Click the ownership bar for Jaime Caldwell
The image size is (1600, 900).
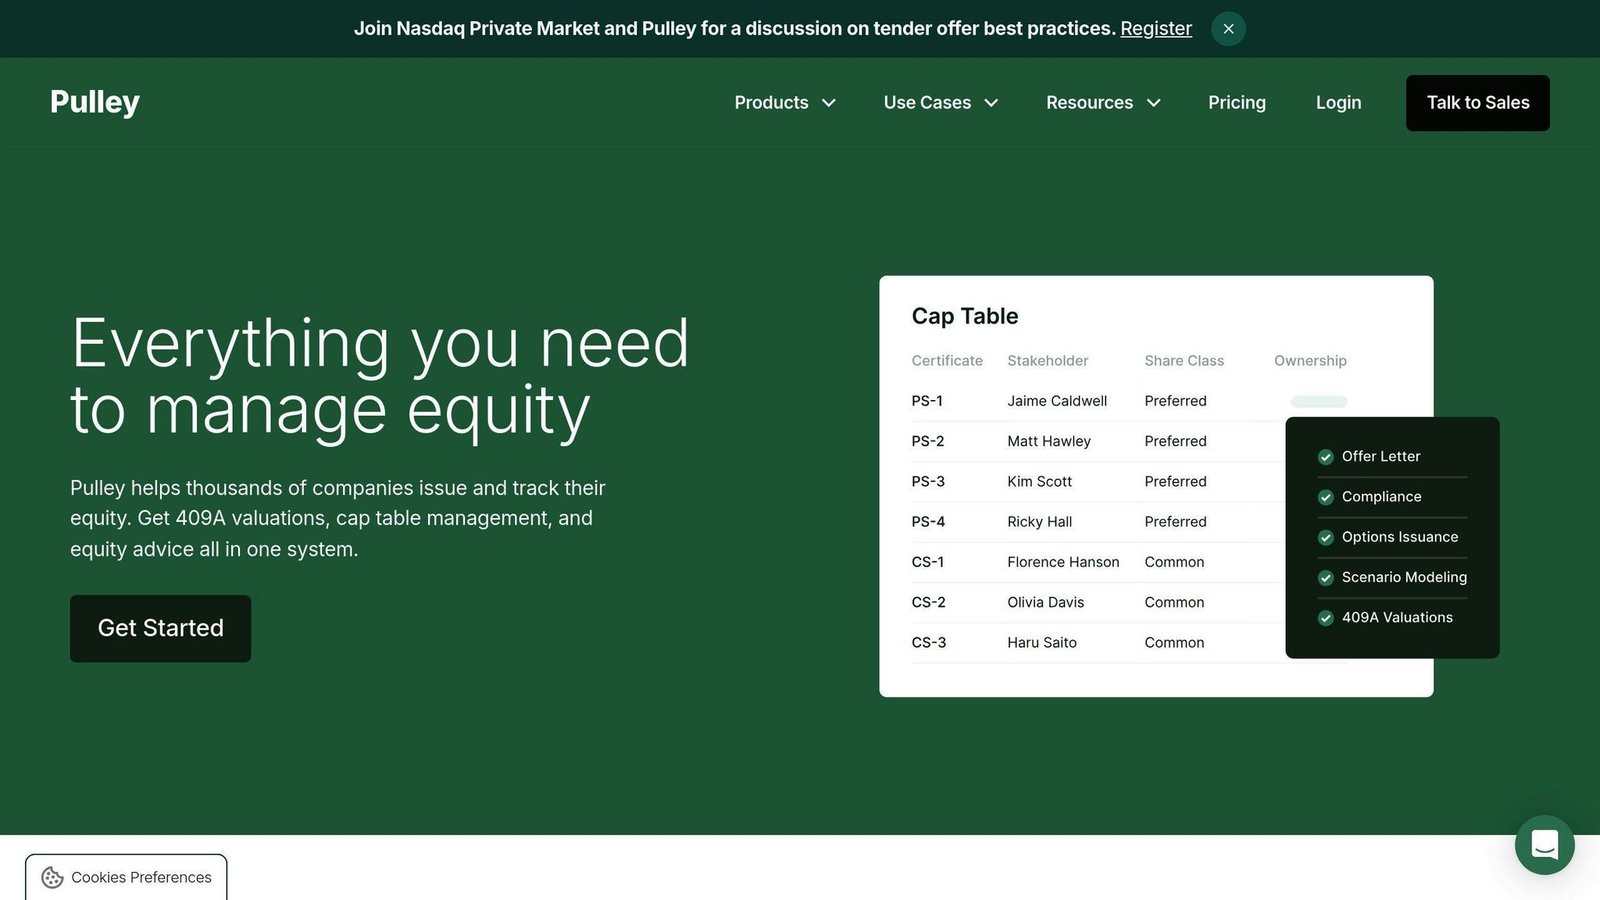click(1319, 401)
